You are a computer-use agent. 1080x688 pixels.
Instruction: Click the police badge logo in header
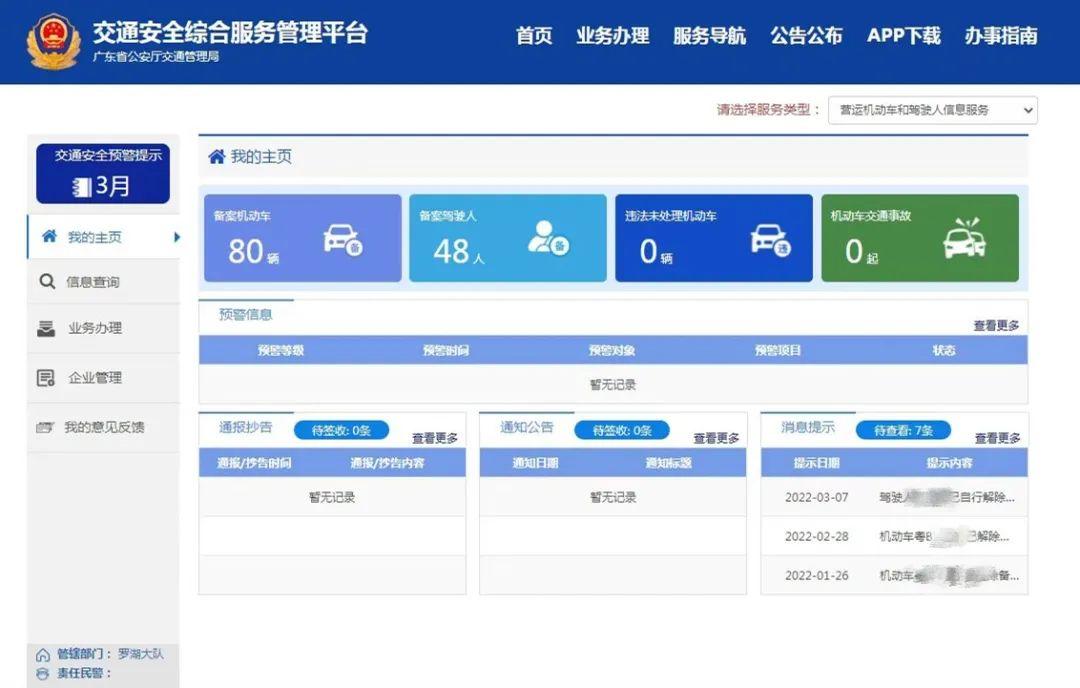(x=53, y=42)
